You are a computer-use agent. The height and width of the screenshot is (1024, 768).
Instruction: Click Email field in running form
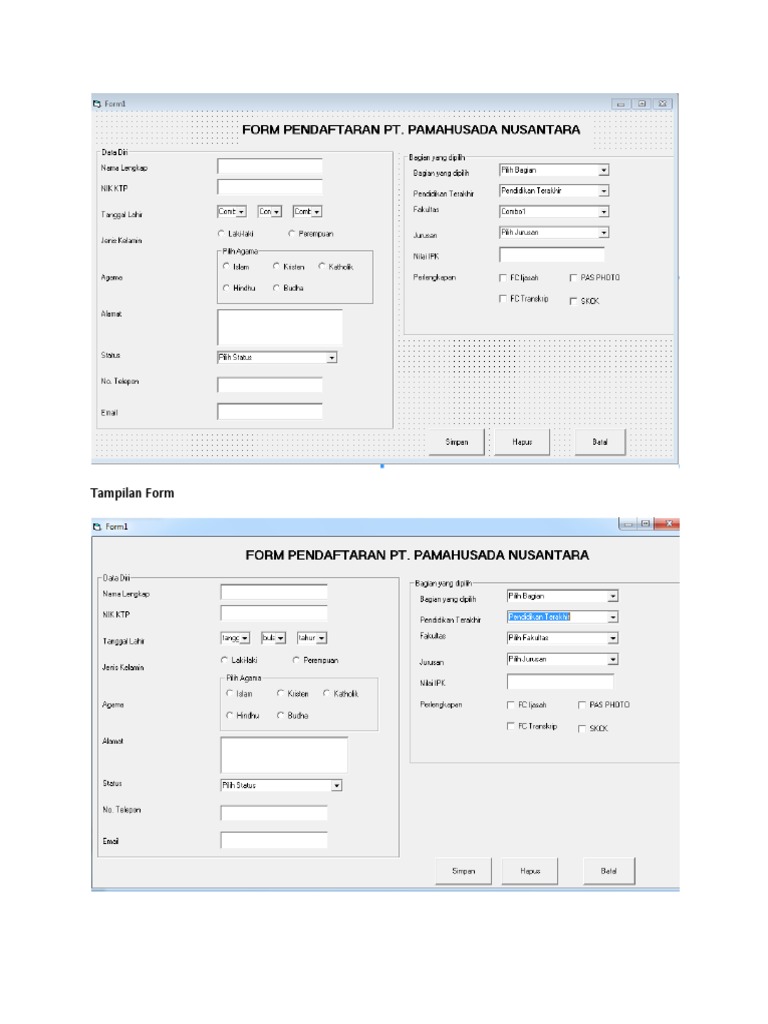274,840
